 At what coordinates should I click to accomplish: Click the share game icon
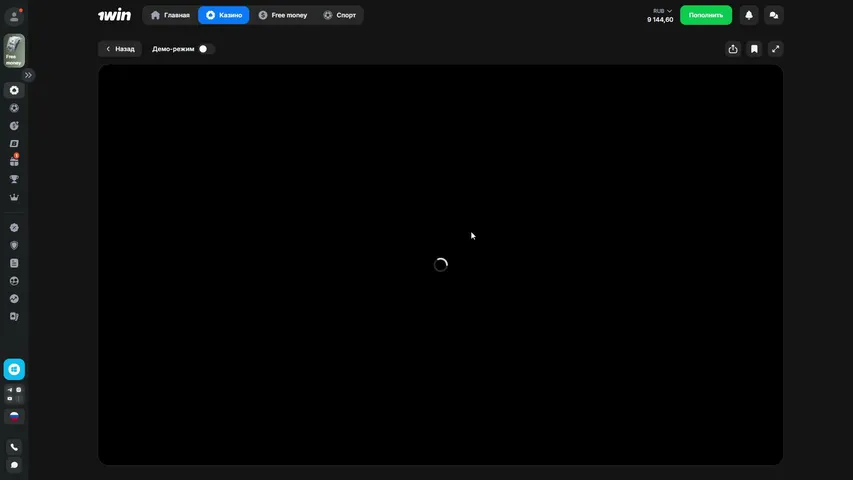[x=733, y=49]
